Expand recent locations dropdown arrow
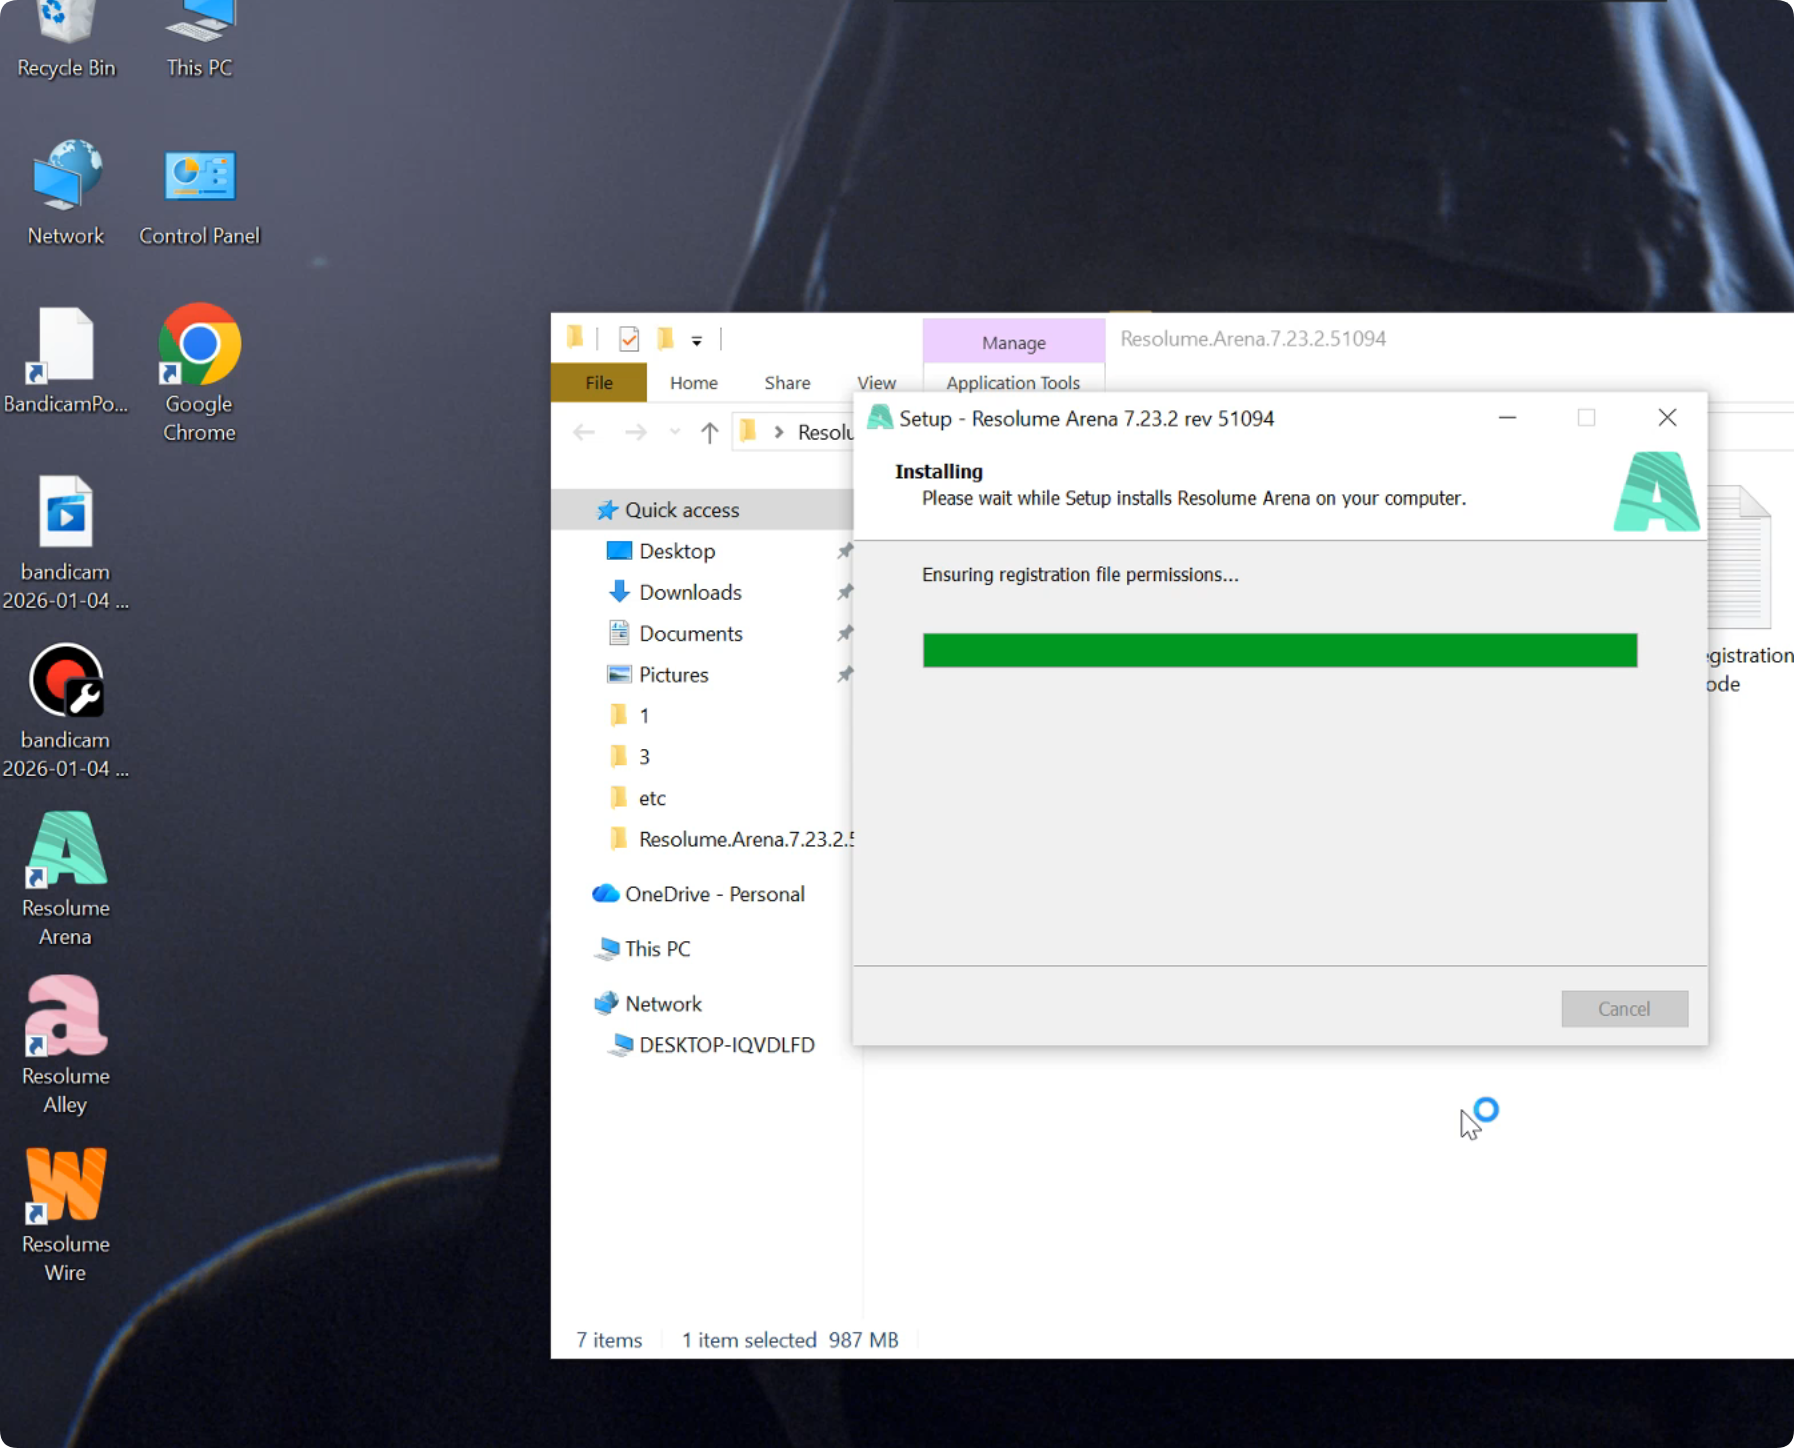 coord(675,432)
